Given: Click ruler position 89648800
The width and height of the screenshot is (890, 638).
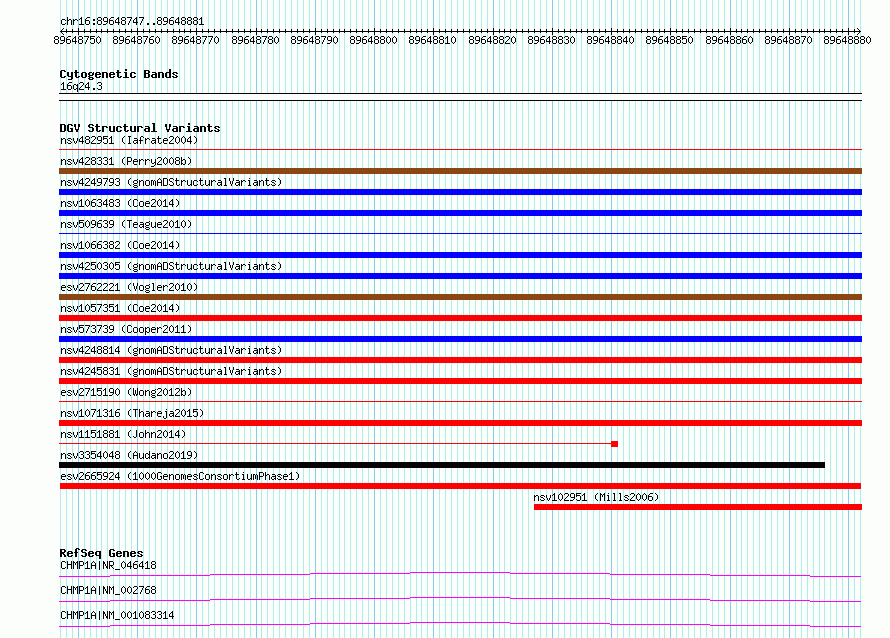Looking at the screenshot, I should [373, 40].
